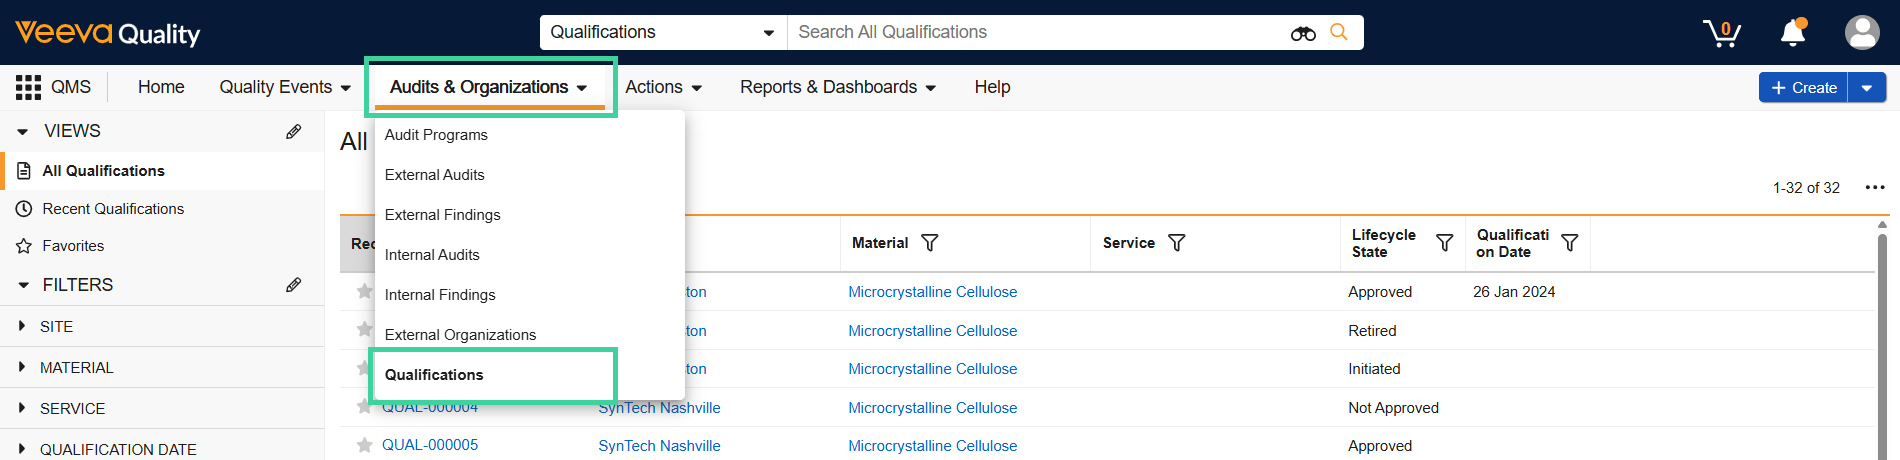Toggle the Lifecycle State column filter

coord(1444,243)
